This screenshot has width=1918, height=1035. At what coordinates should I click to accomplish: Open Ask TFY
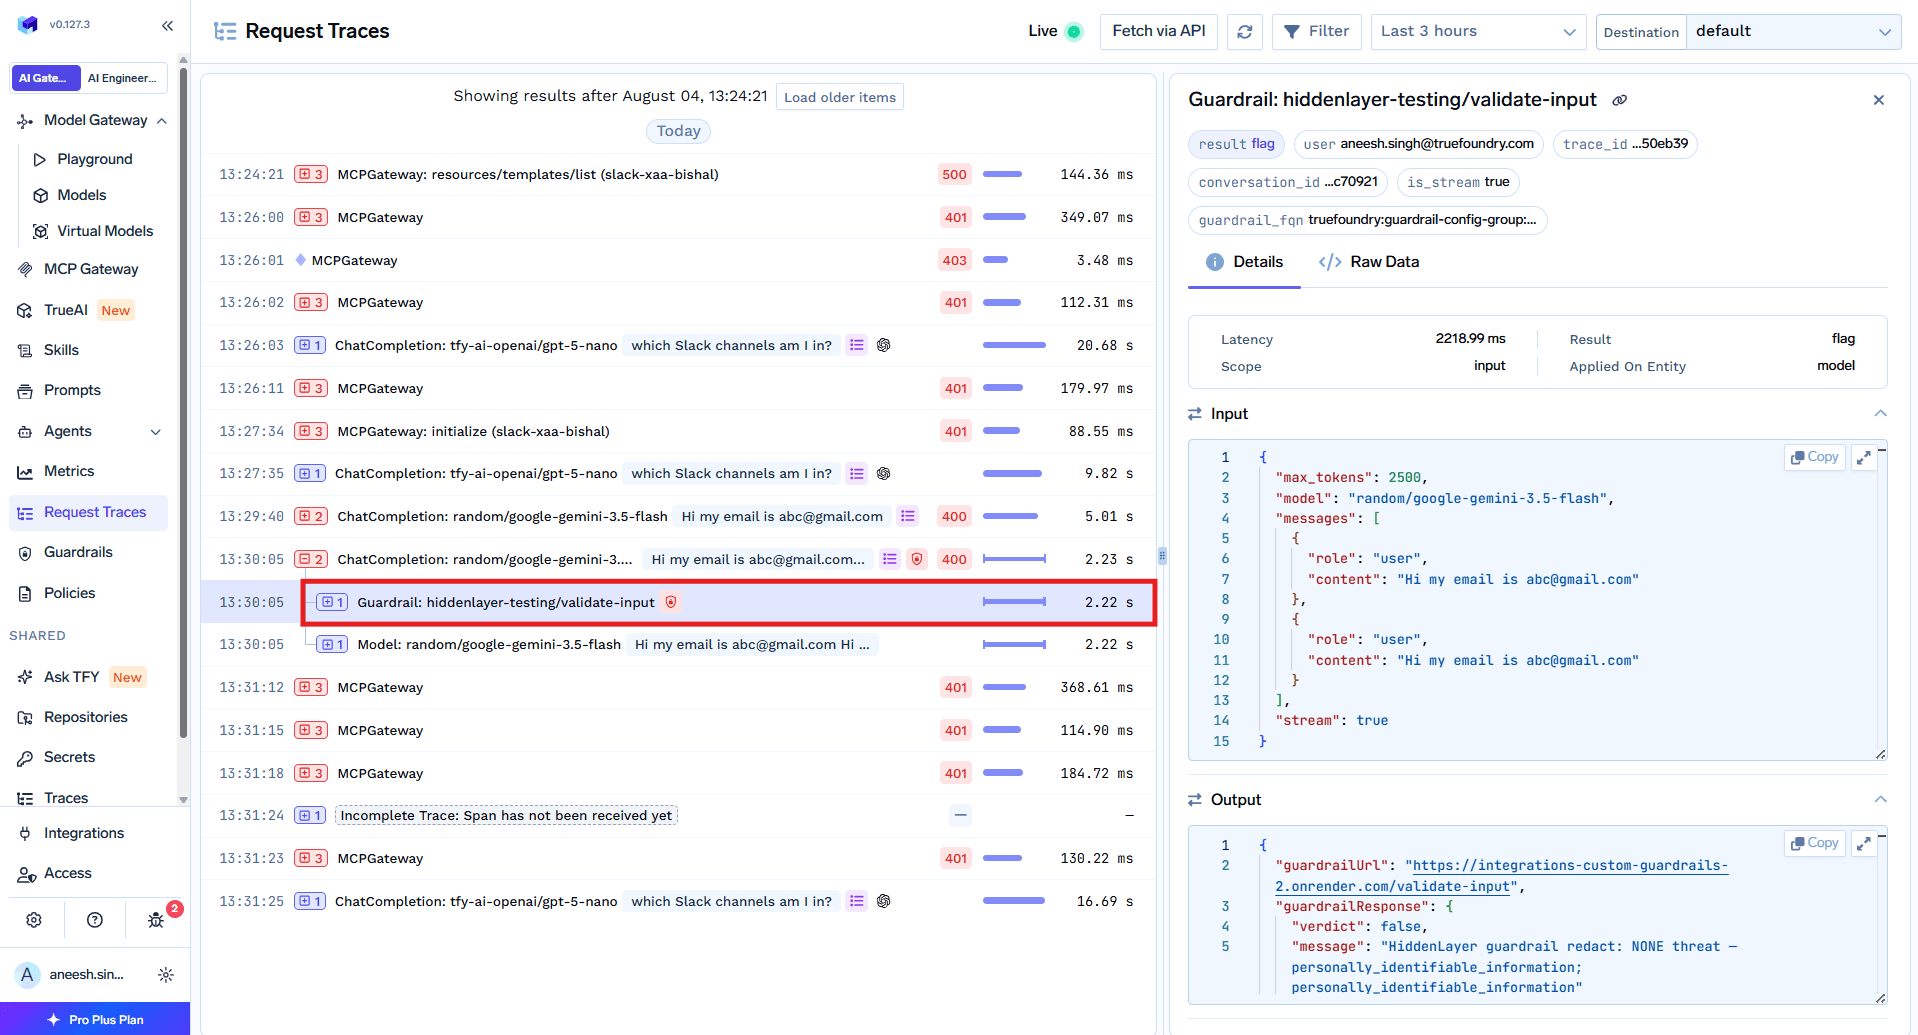click(x=71, y=677)
